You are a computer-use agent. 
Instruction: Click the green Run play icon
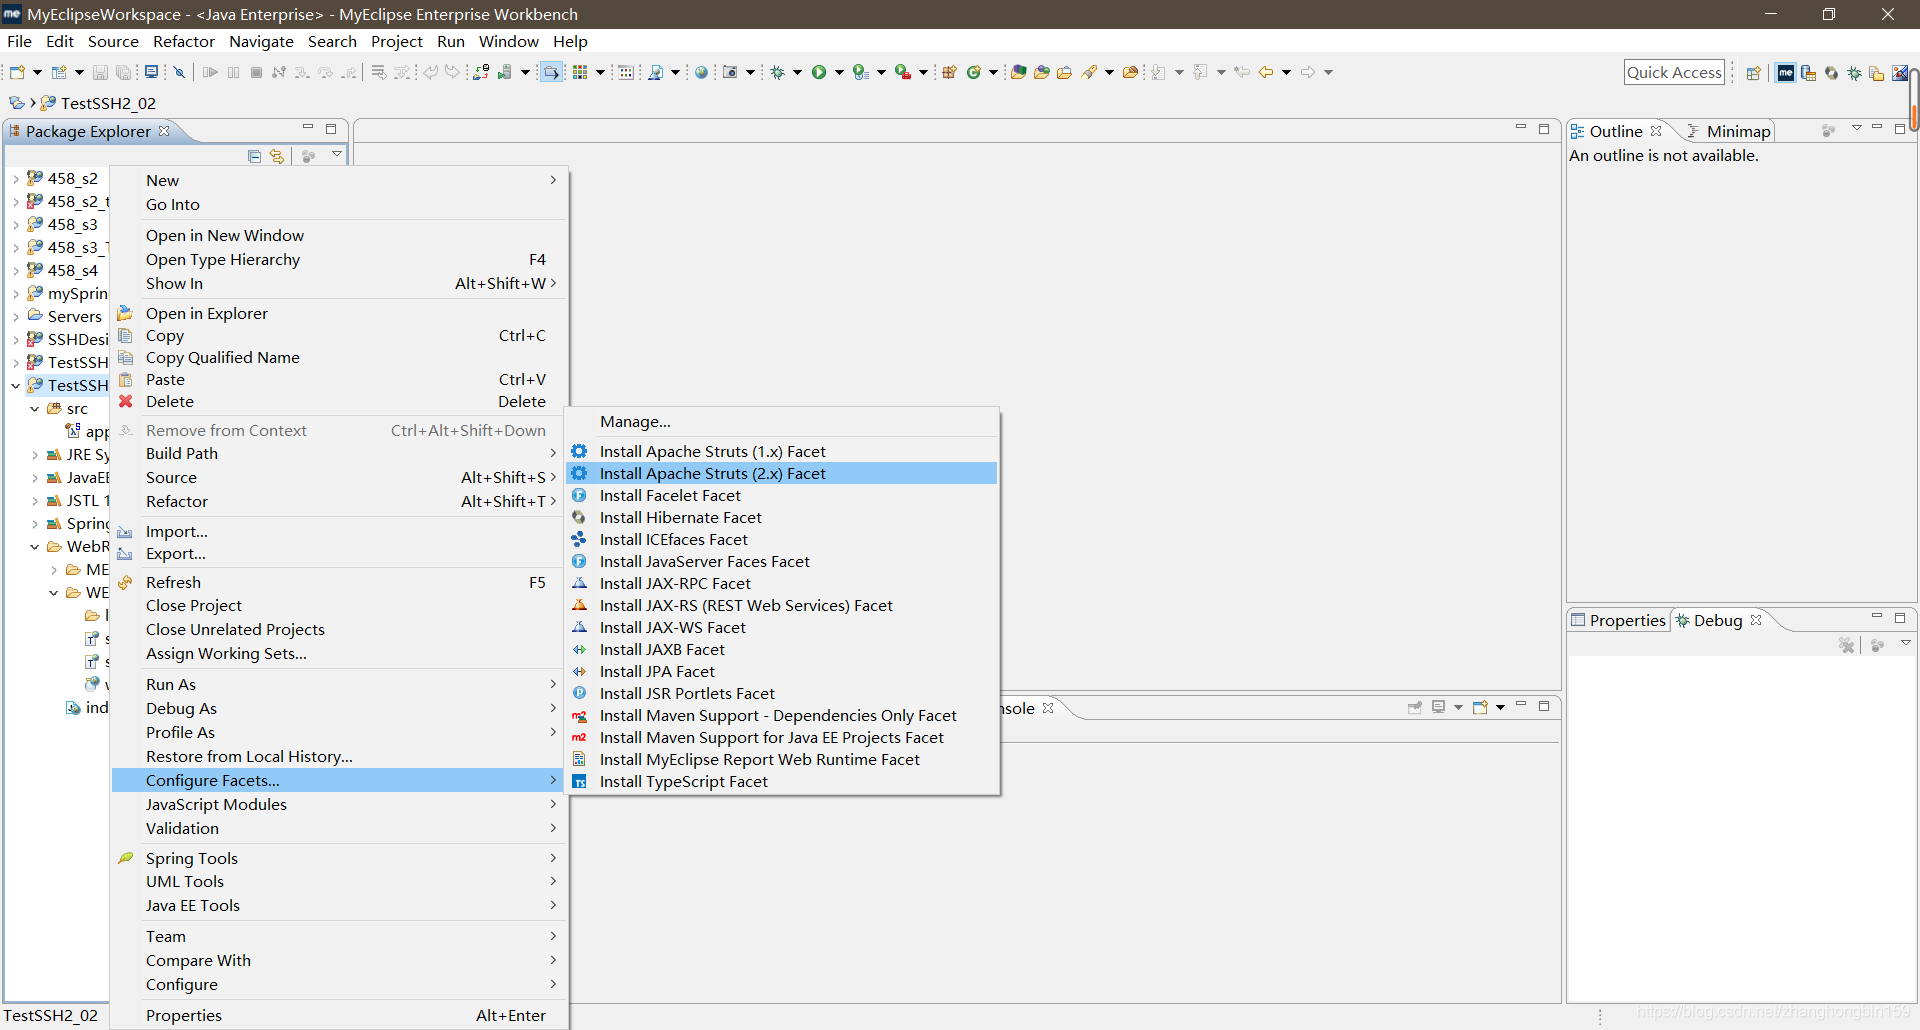[x=819, y=72]
